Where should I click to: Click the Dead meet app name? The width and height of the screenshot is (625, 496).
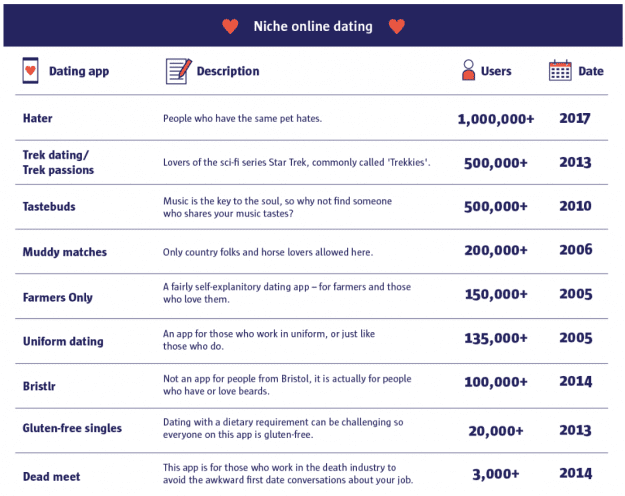click(x=51, y=473)
